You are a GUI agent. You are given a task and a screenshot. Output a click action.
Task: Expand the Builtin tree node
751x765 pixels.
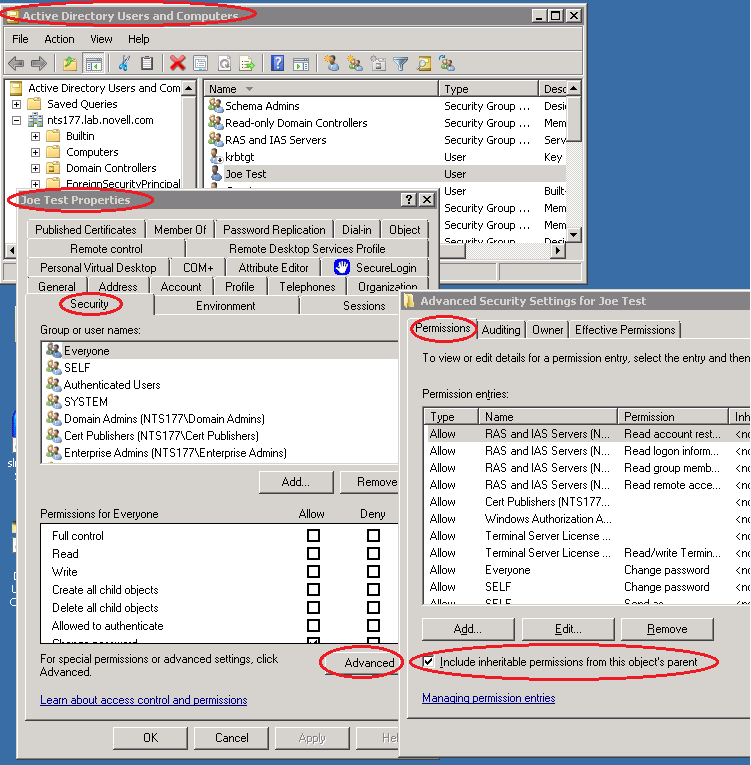point(35,136)
